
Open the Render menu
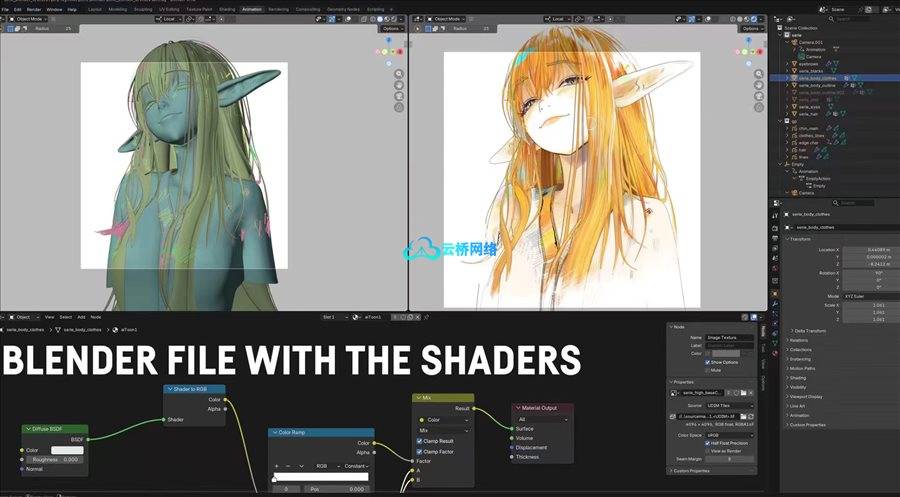click(x=34, y=10)
